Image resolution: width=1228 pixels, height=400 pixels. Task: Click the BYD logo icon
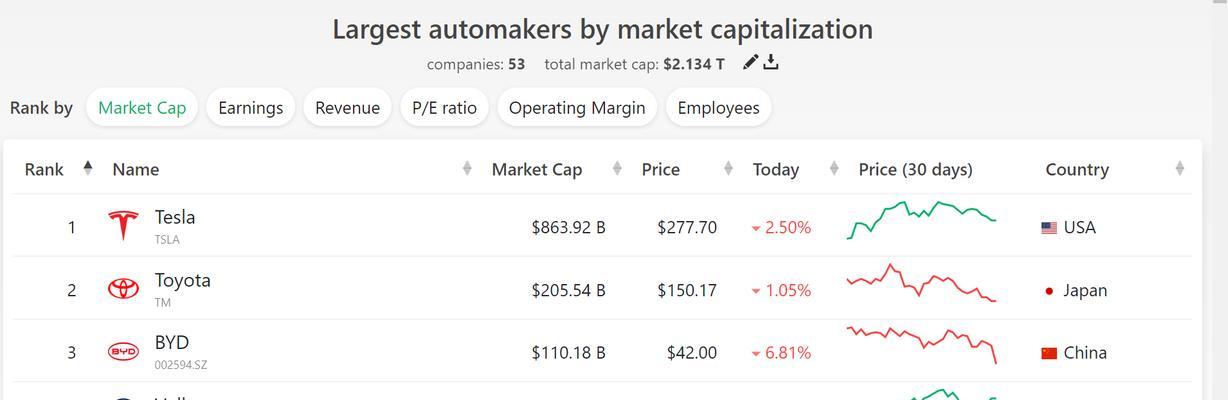click(123, 352)
